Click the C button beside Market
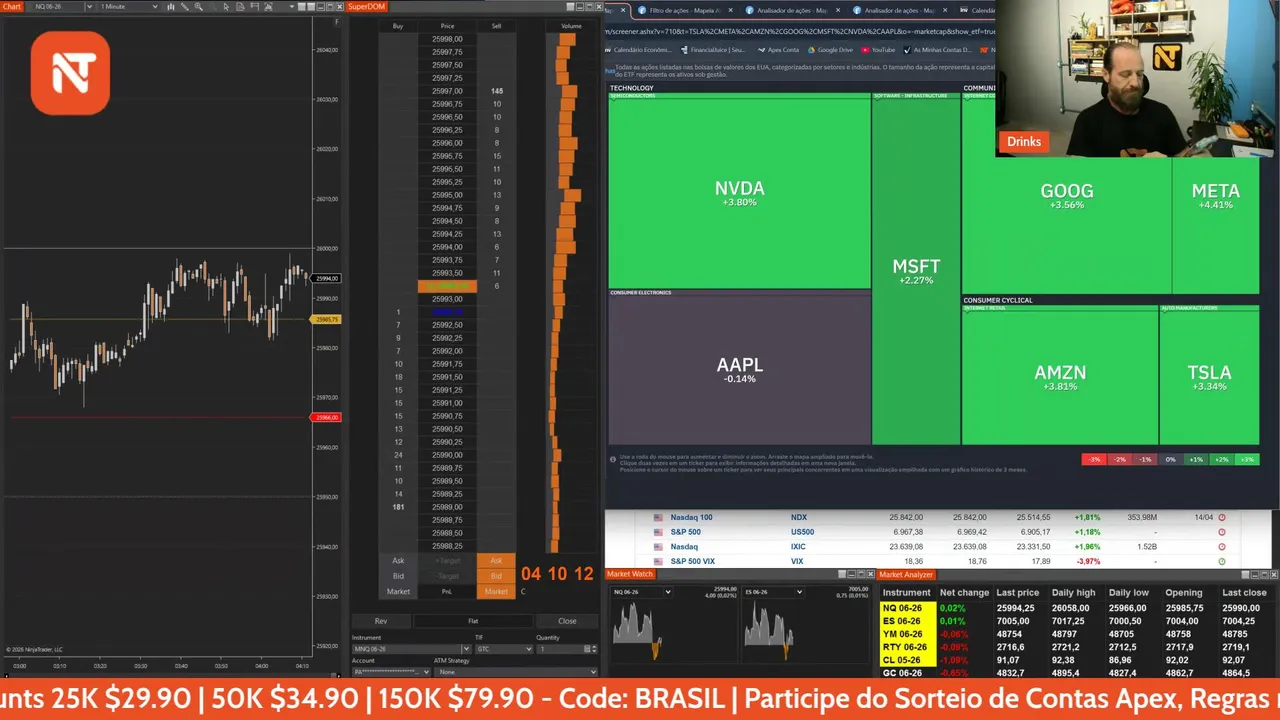 point(523,591)
